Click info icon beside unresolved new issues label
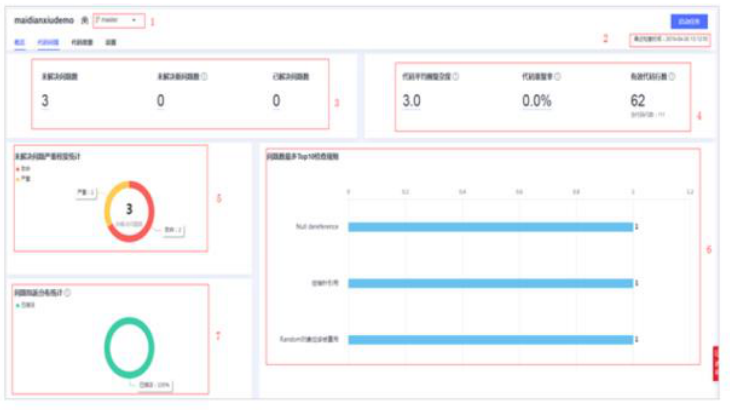730x410 pixels. click(x=204, y=76)
